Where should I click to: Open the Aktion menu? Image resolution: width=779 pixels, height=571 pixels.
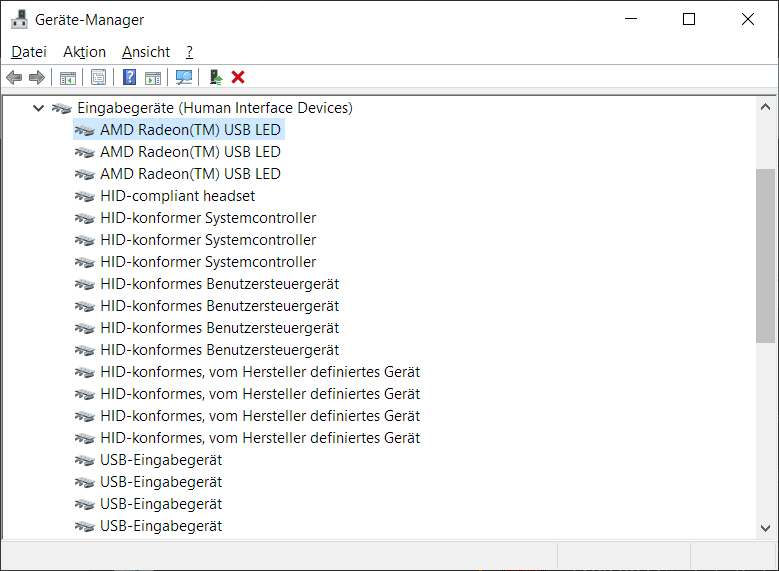click(x=84, y=52)
